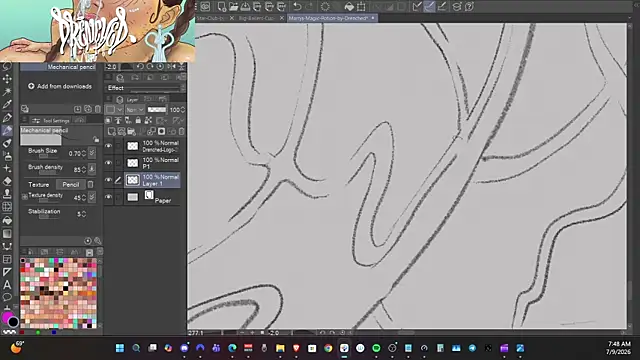The height and width of the screenshot is (360, 640).
Task: Click the black sub color swatch
Action: [13, 322]
